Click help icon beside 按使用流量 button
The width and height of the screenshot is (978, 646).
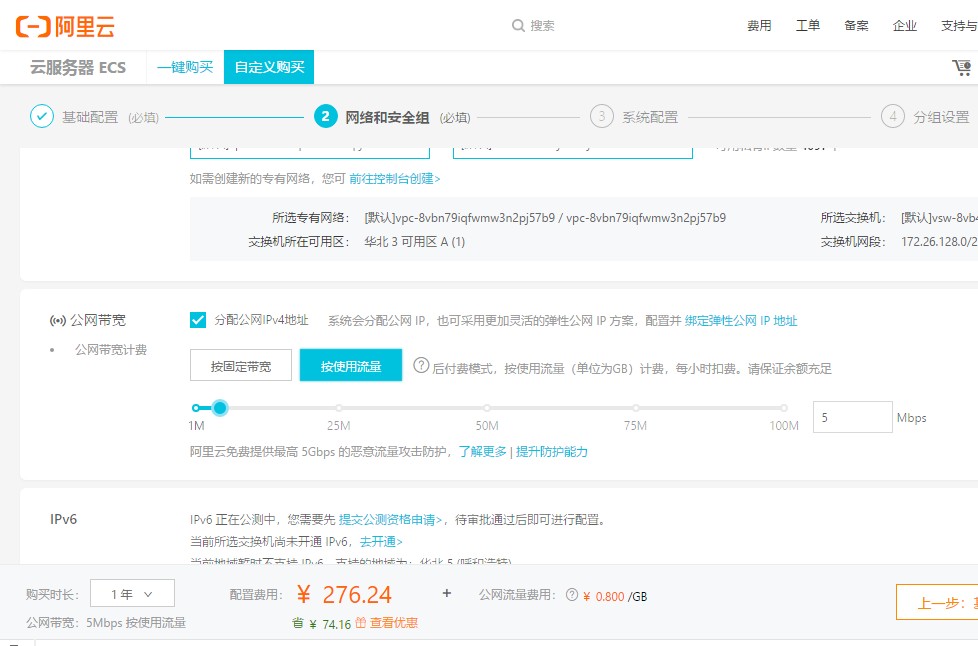pyautogui.click(x=421, y=366)
